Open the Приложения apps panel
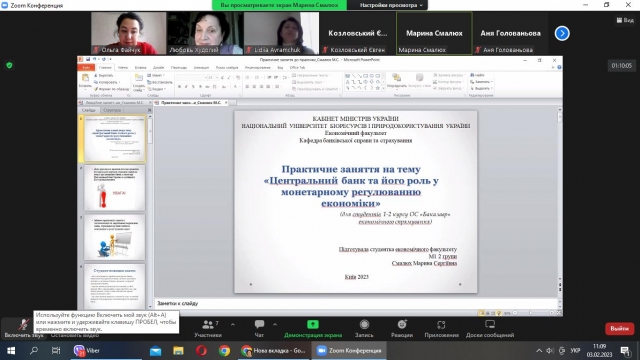640x360 pixels. (x=441, y=329)
